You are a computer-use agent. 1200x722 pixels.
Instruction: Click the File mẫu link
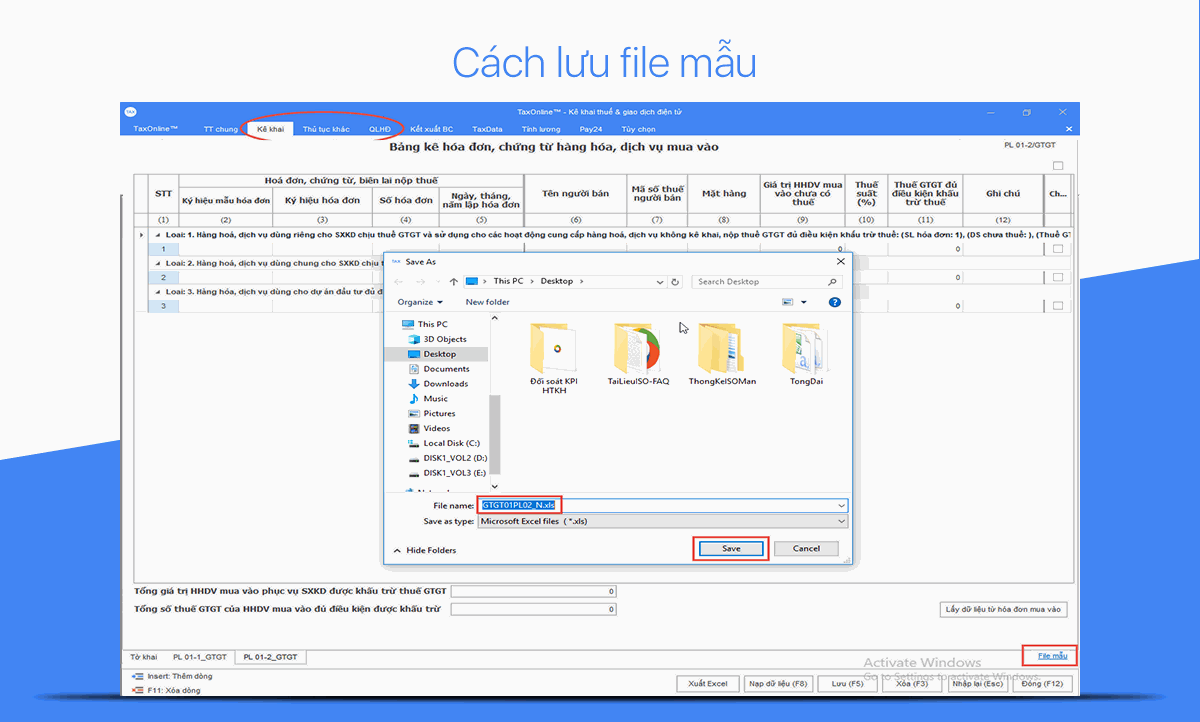[x=1052, y=656]
